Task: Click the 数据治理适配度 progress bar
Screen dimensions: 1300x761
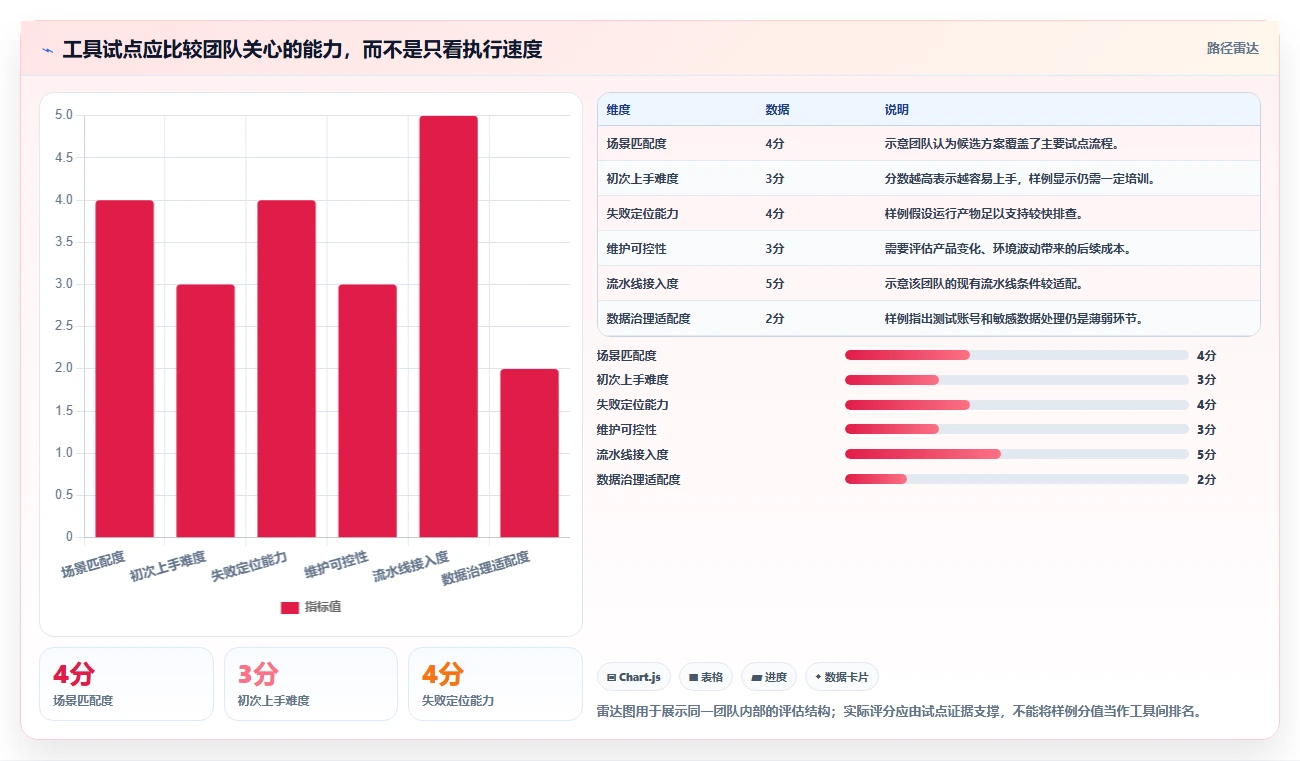Action: pos(1017,479)
